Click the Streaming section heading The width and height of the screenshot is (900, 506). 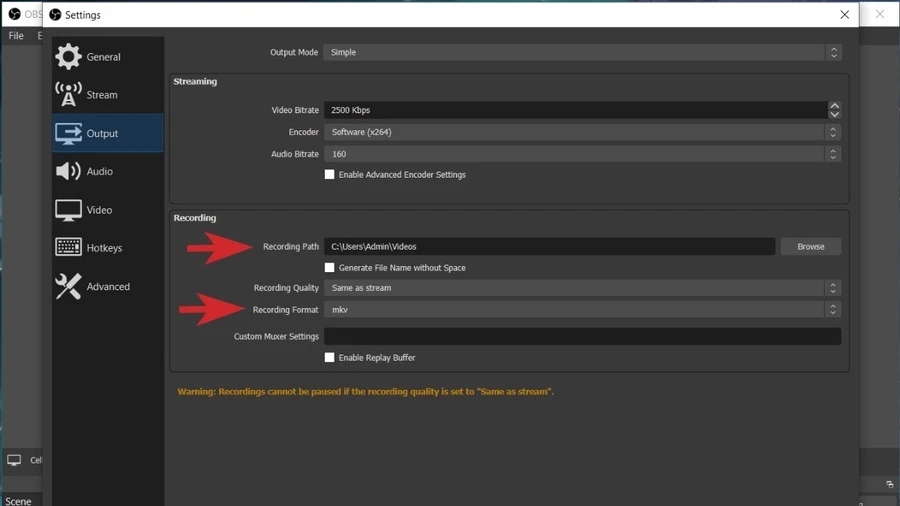195,81
